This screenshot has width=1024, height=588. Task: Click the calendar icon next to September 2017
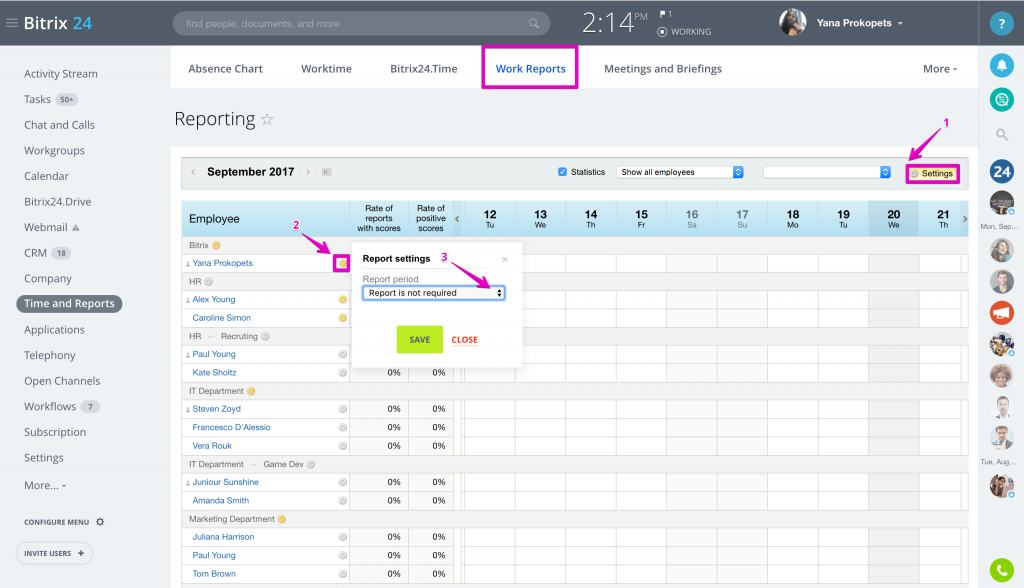tap(327, 172)
